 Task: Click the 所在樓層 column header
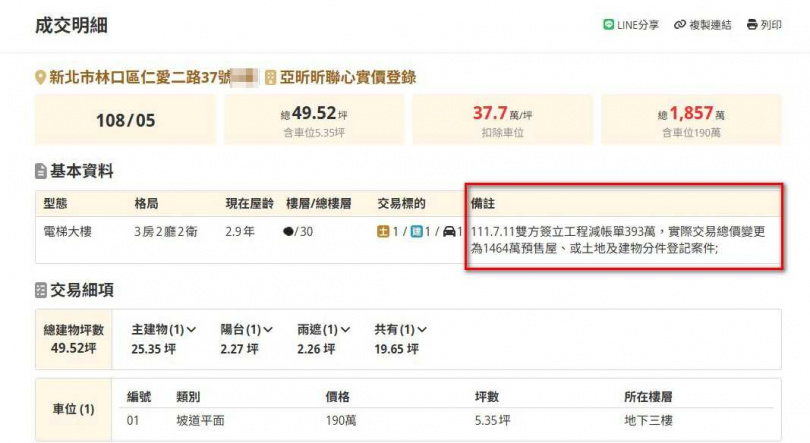click(648, 397)
